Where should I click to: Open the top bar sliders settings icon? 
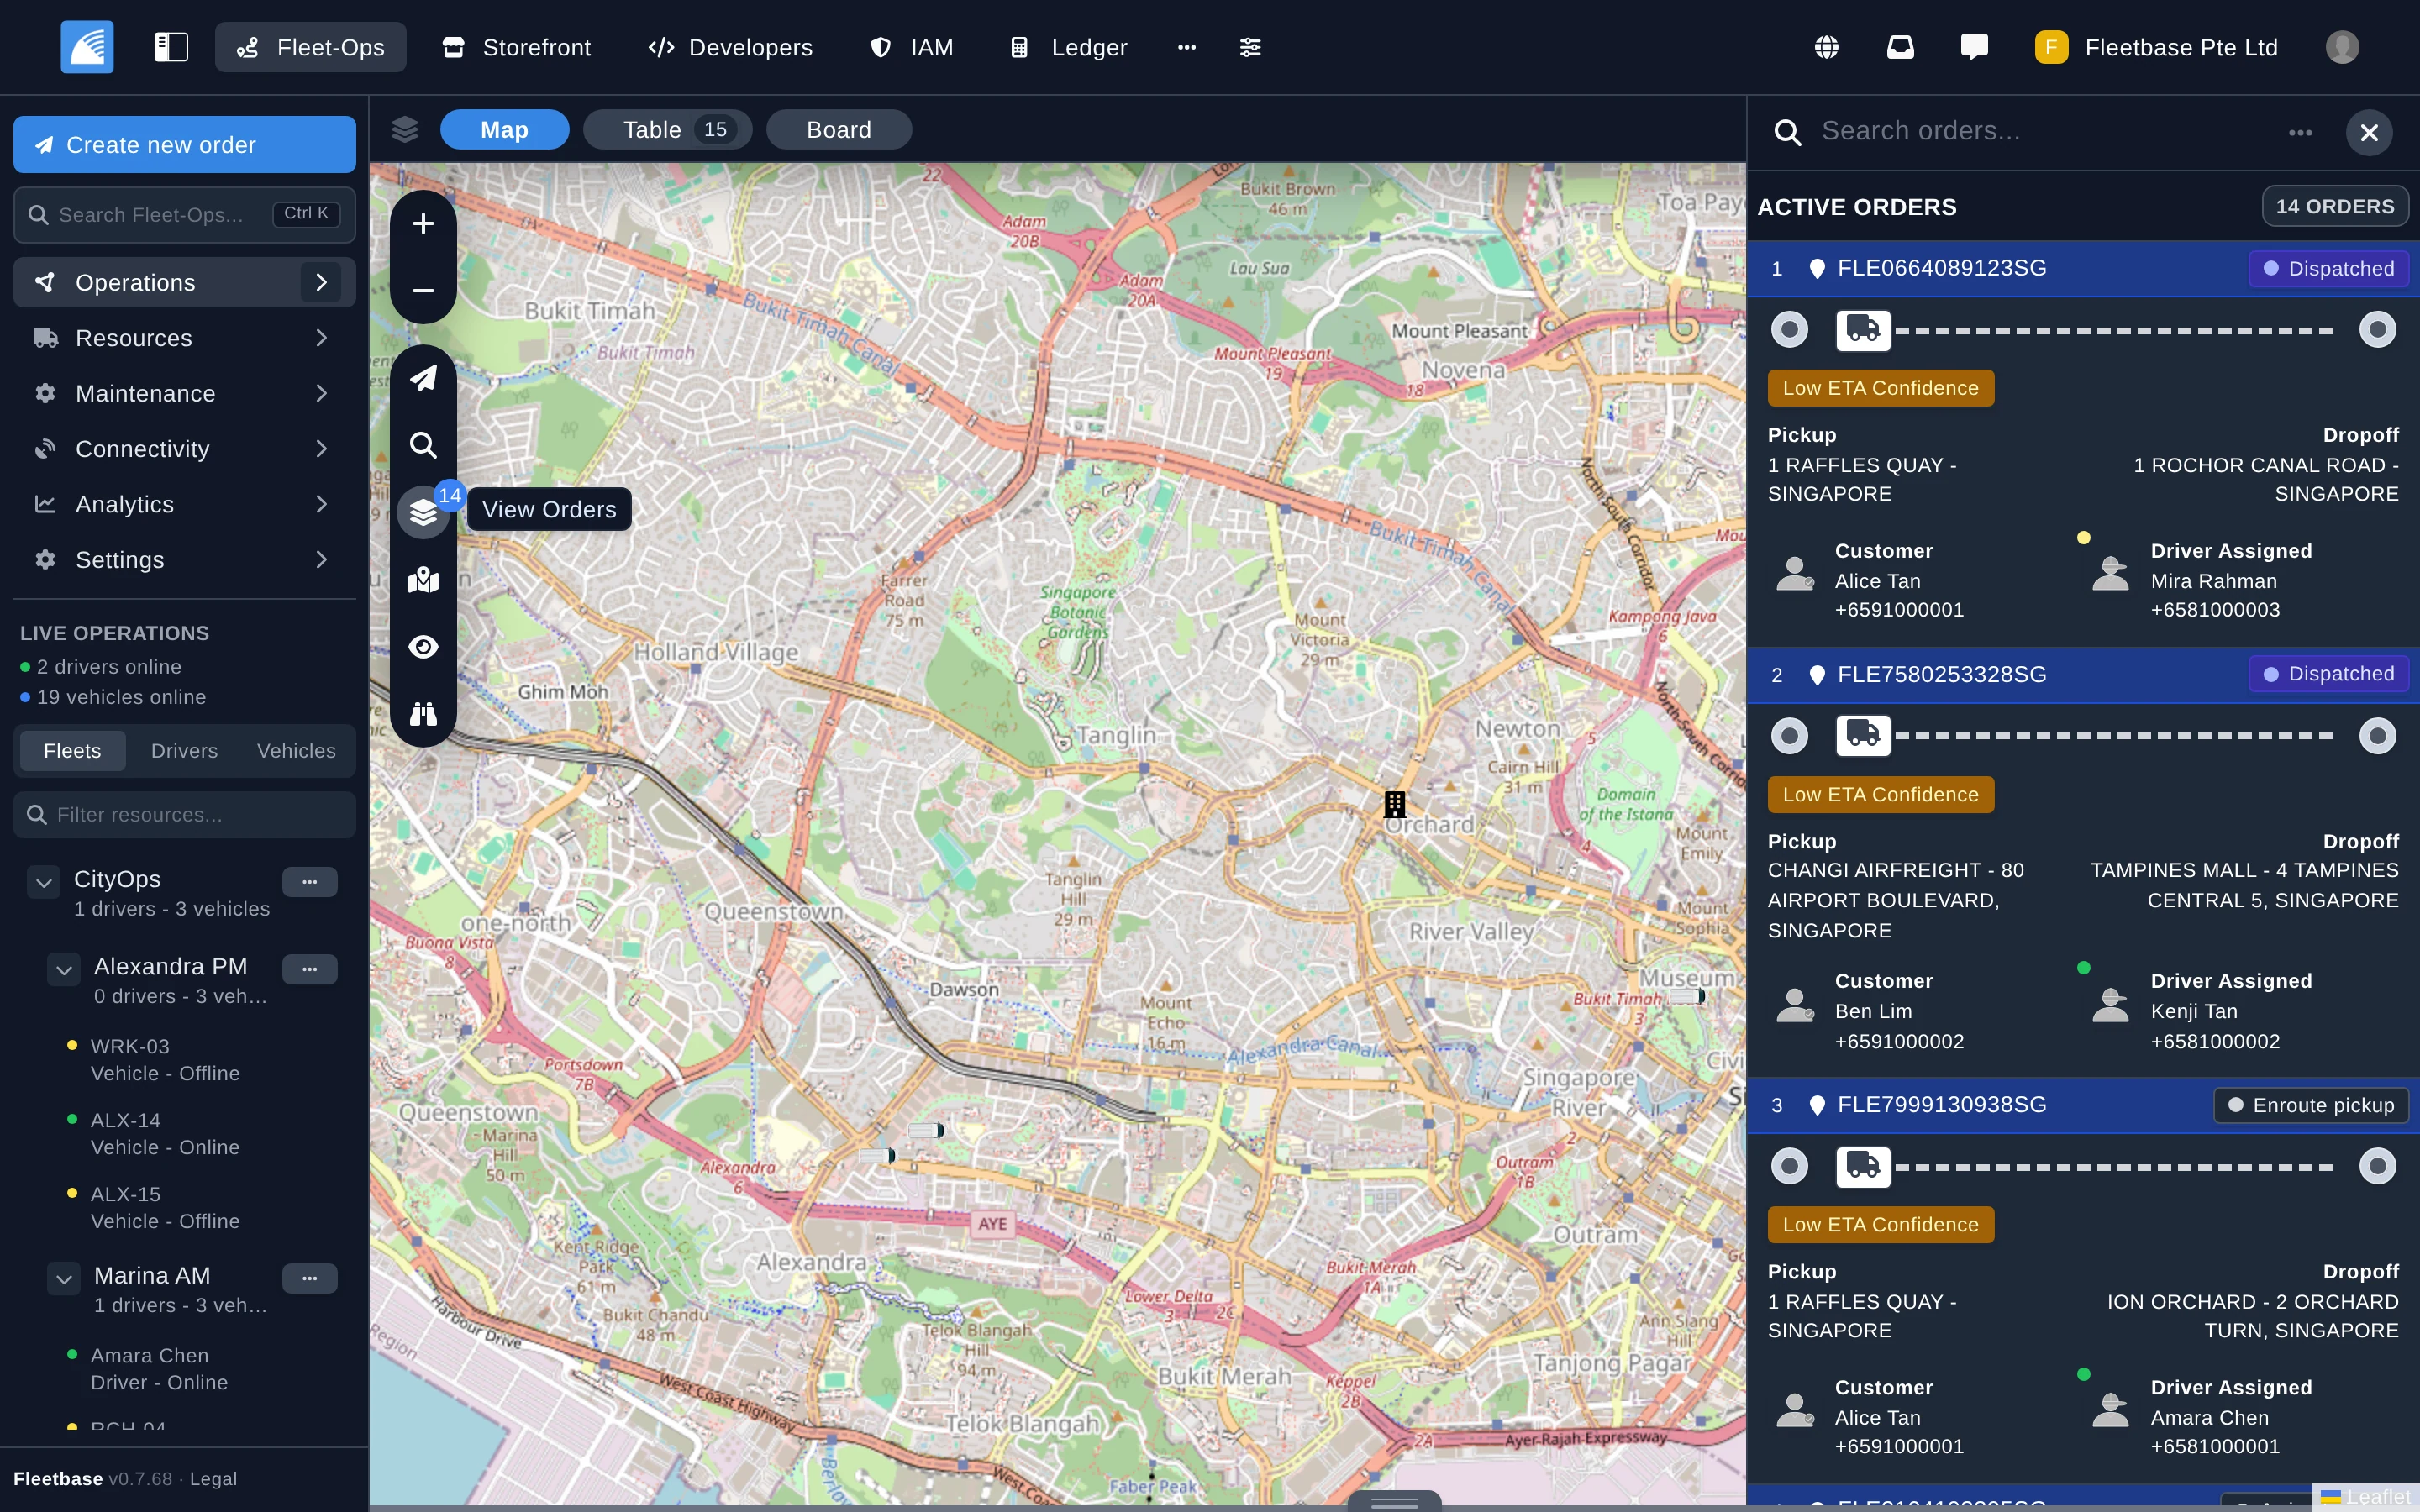[x=1250, y=47]
